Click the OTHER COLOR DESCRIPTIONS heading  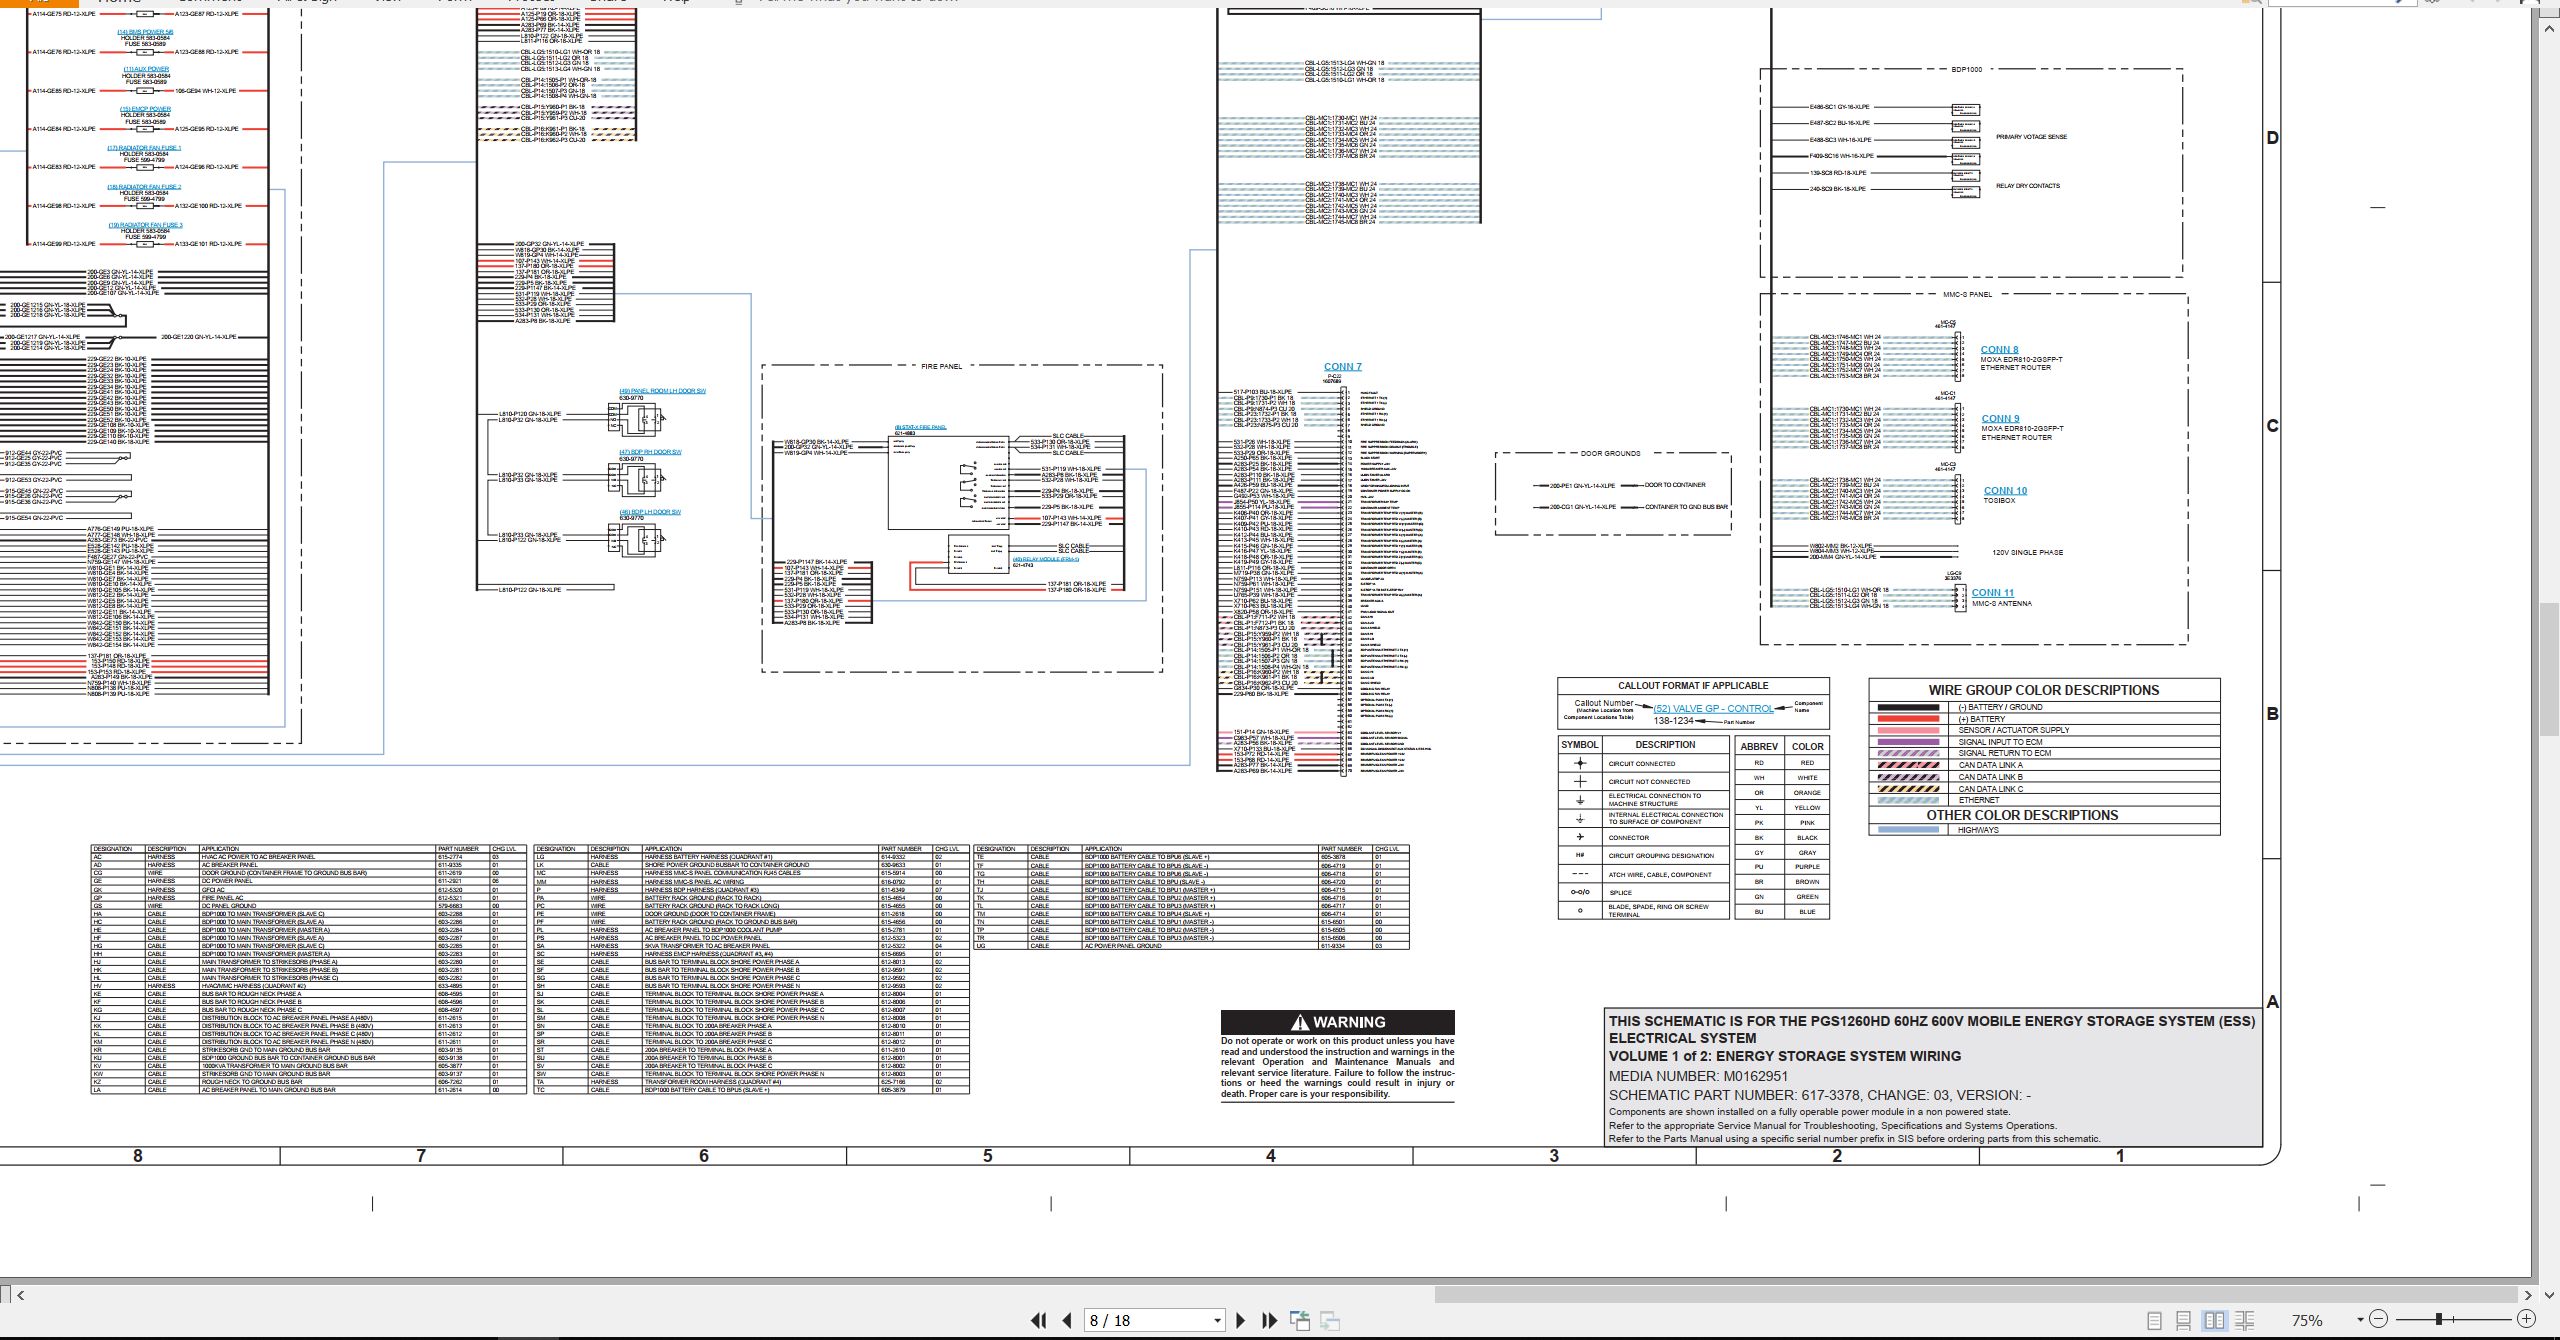tap(2022, 815)
